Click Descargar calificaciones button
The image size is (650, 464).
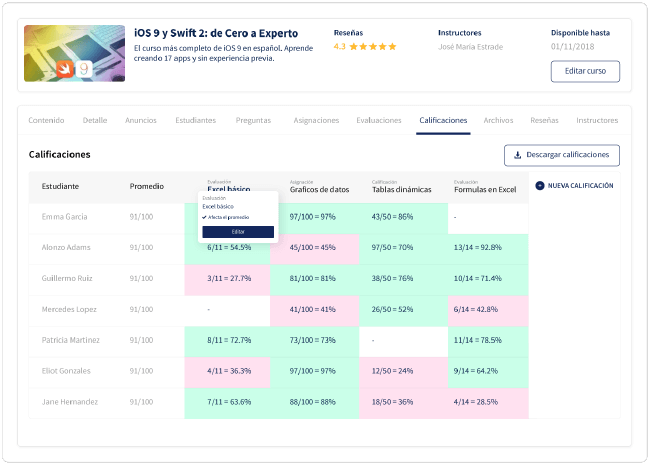point(562,155)
